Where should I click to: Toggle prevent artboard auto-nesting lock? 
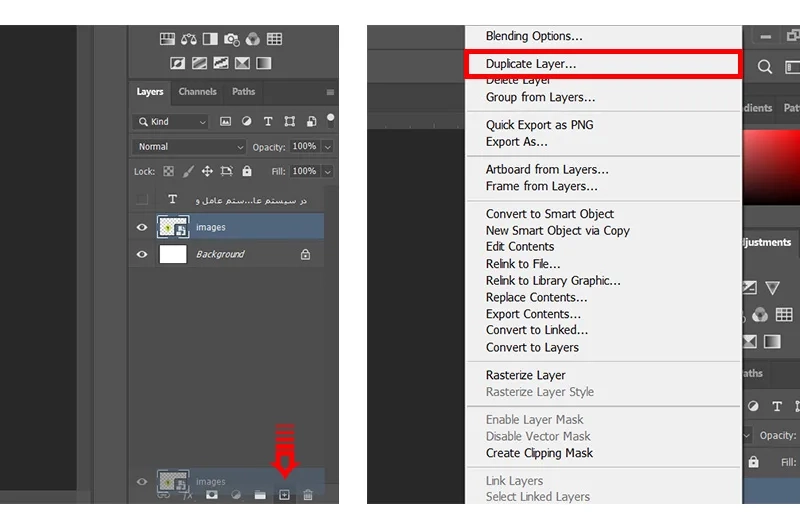click(x=227, y=171)
